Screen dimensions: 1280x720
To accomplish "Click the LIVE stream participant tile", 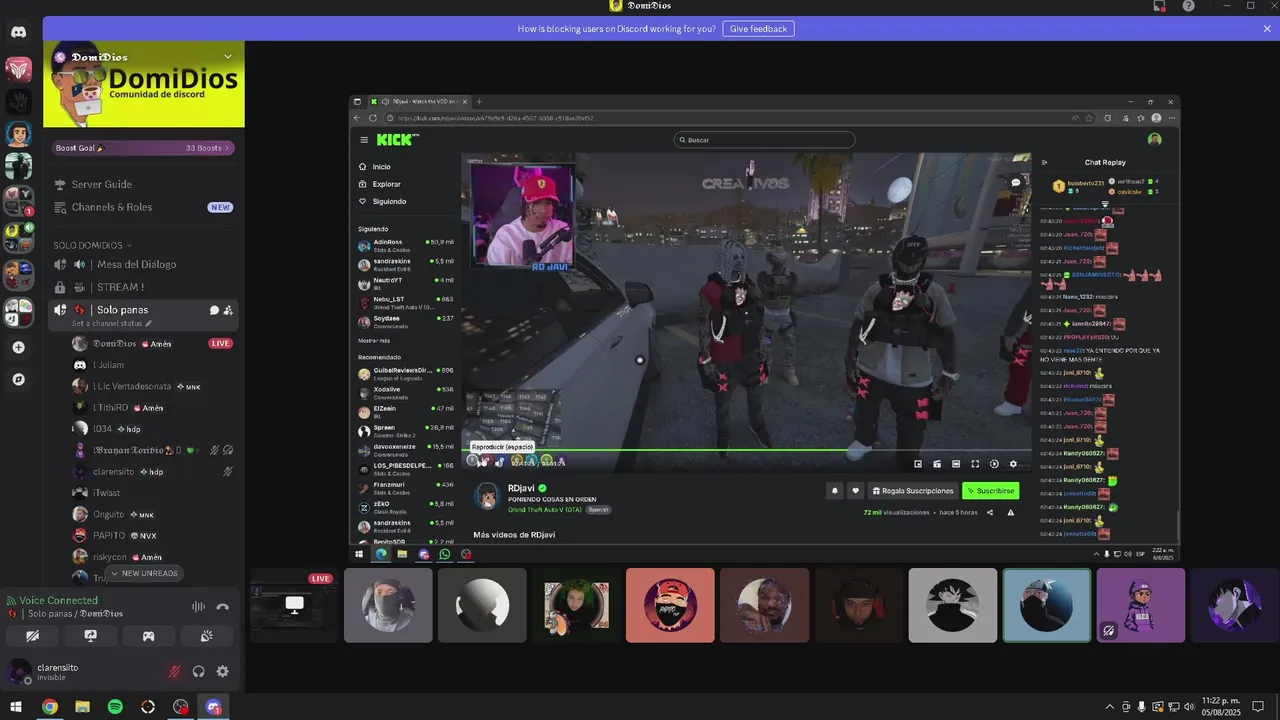I will click(x=294, y=605).
